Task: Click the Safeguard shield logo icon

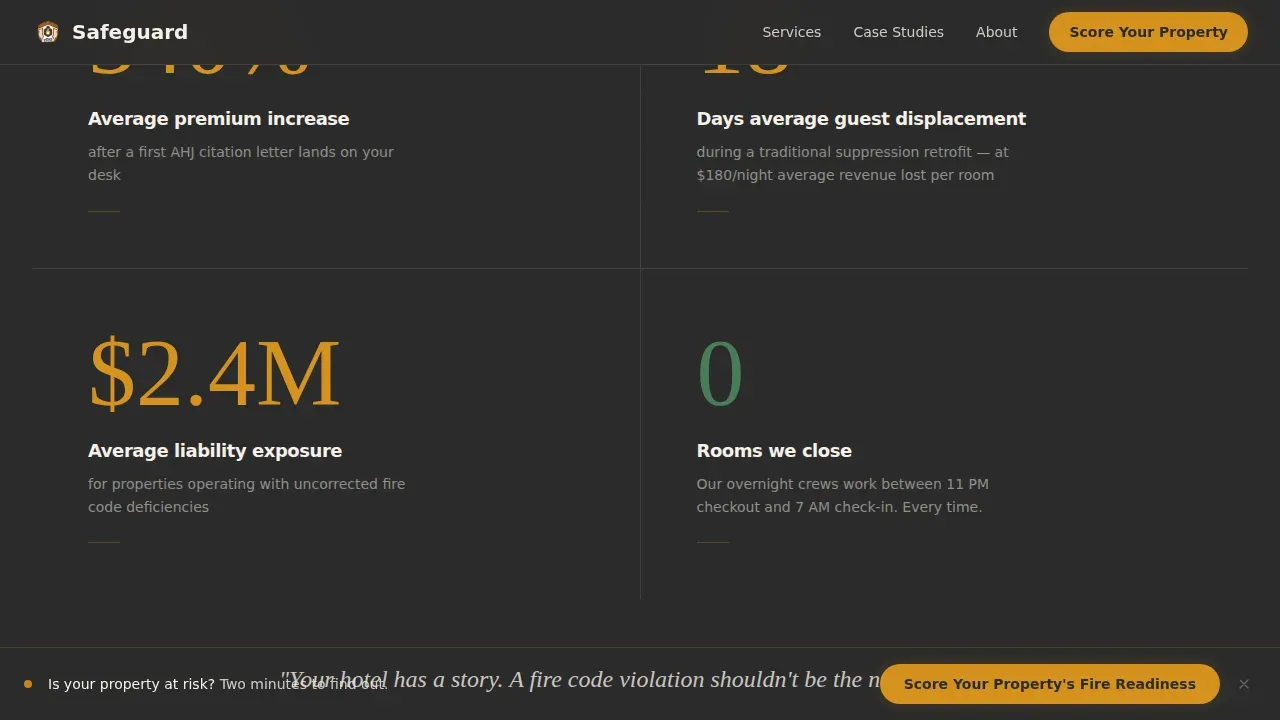Action: pos(48,32)
